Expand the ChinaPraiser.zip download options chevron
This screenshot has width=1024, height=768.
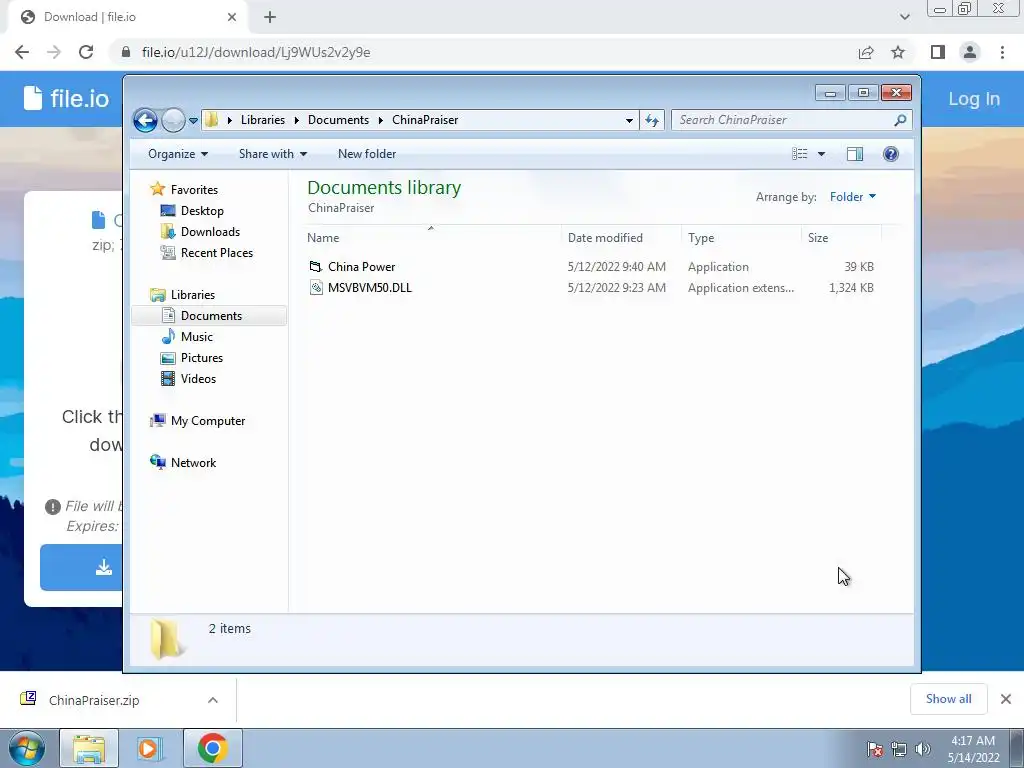point(213,700)
